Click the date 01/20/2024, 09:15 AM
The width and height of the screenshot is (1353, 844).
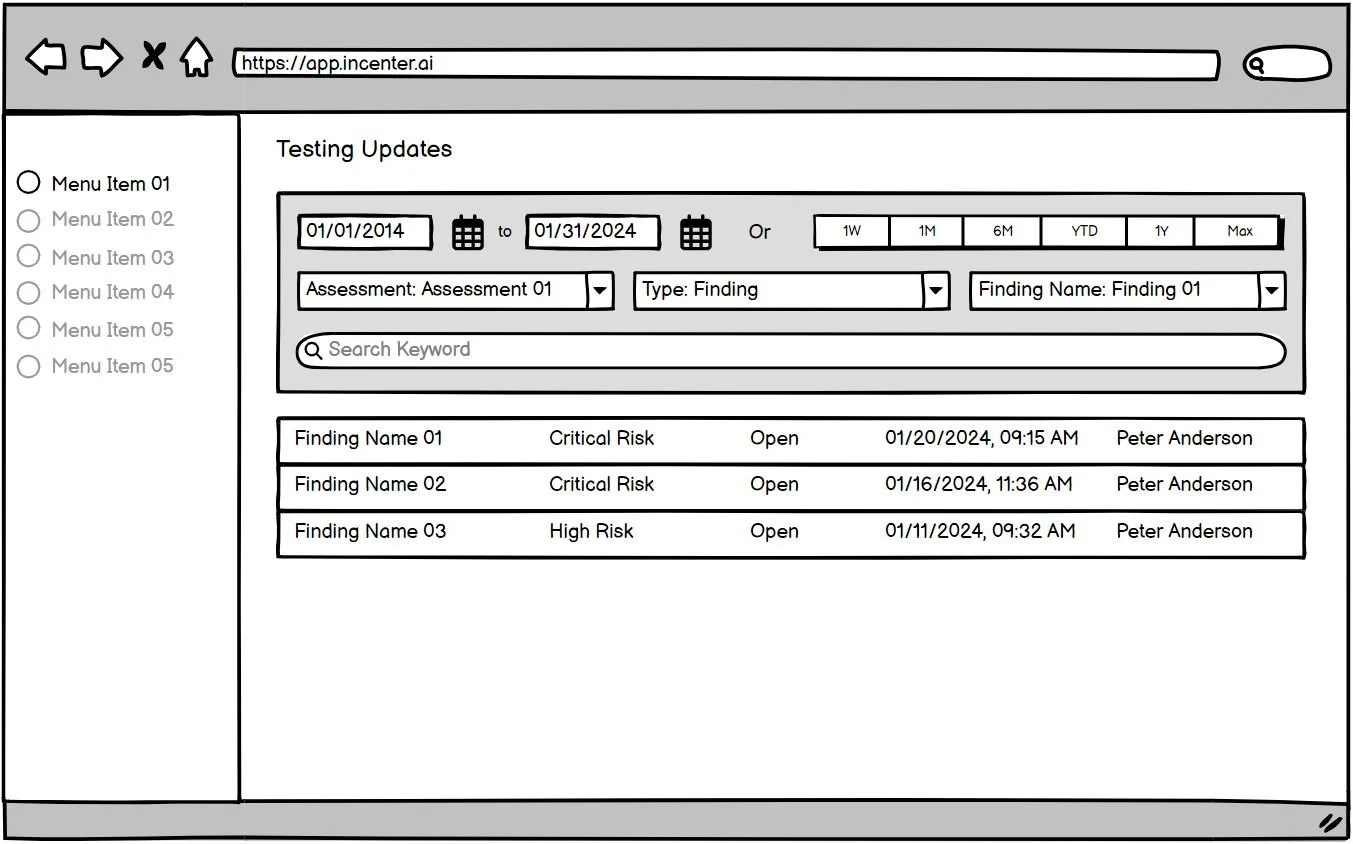[982, 438]
